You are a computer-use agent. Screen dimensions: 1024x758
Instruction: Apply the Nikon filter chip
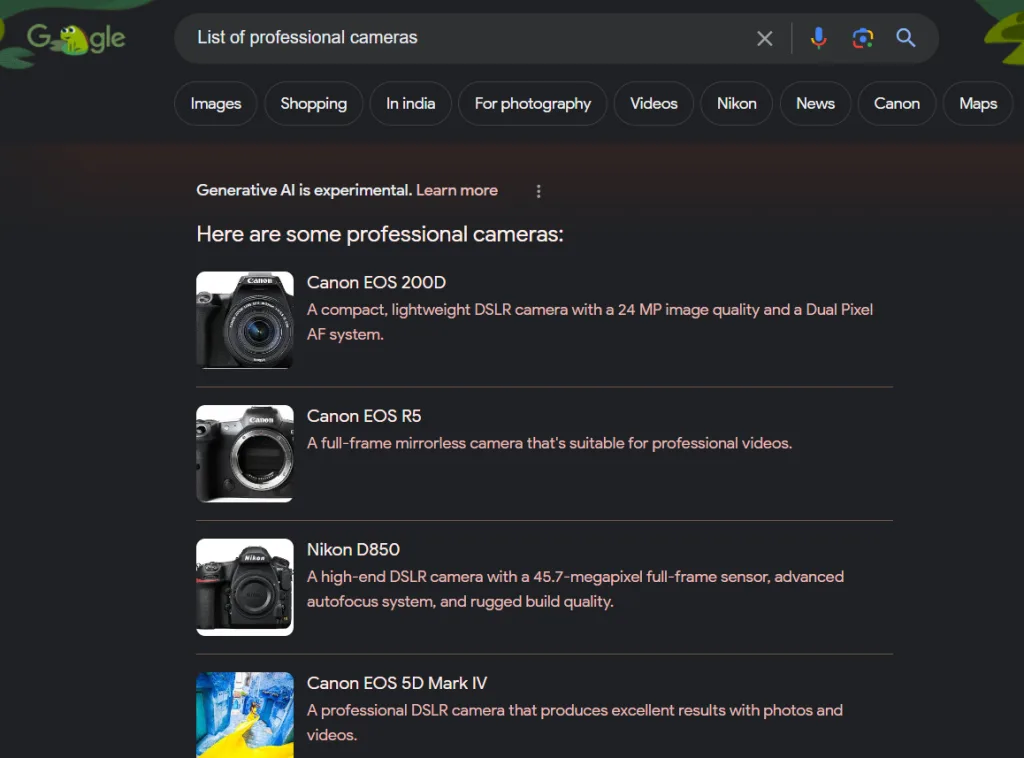pos(736,104)
